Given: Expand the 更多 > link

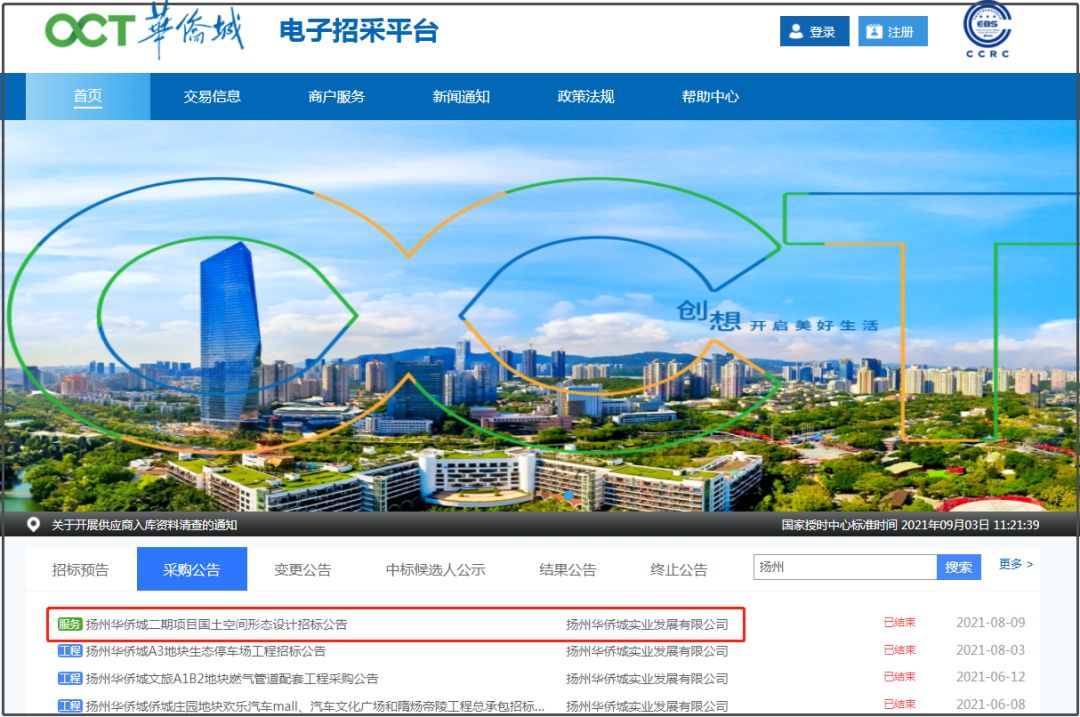Looking at the screenshot, I should (x=1015, y=565).
